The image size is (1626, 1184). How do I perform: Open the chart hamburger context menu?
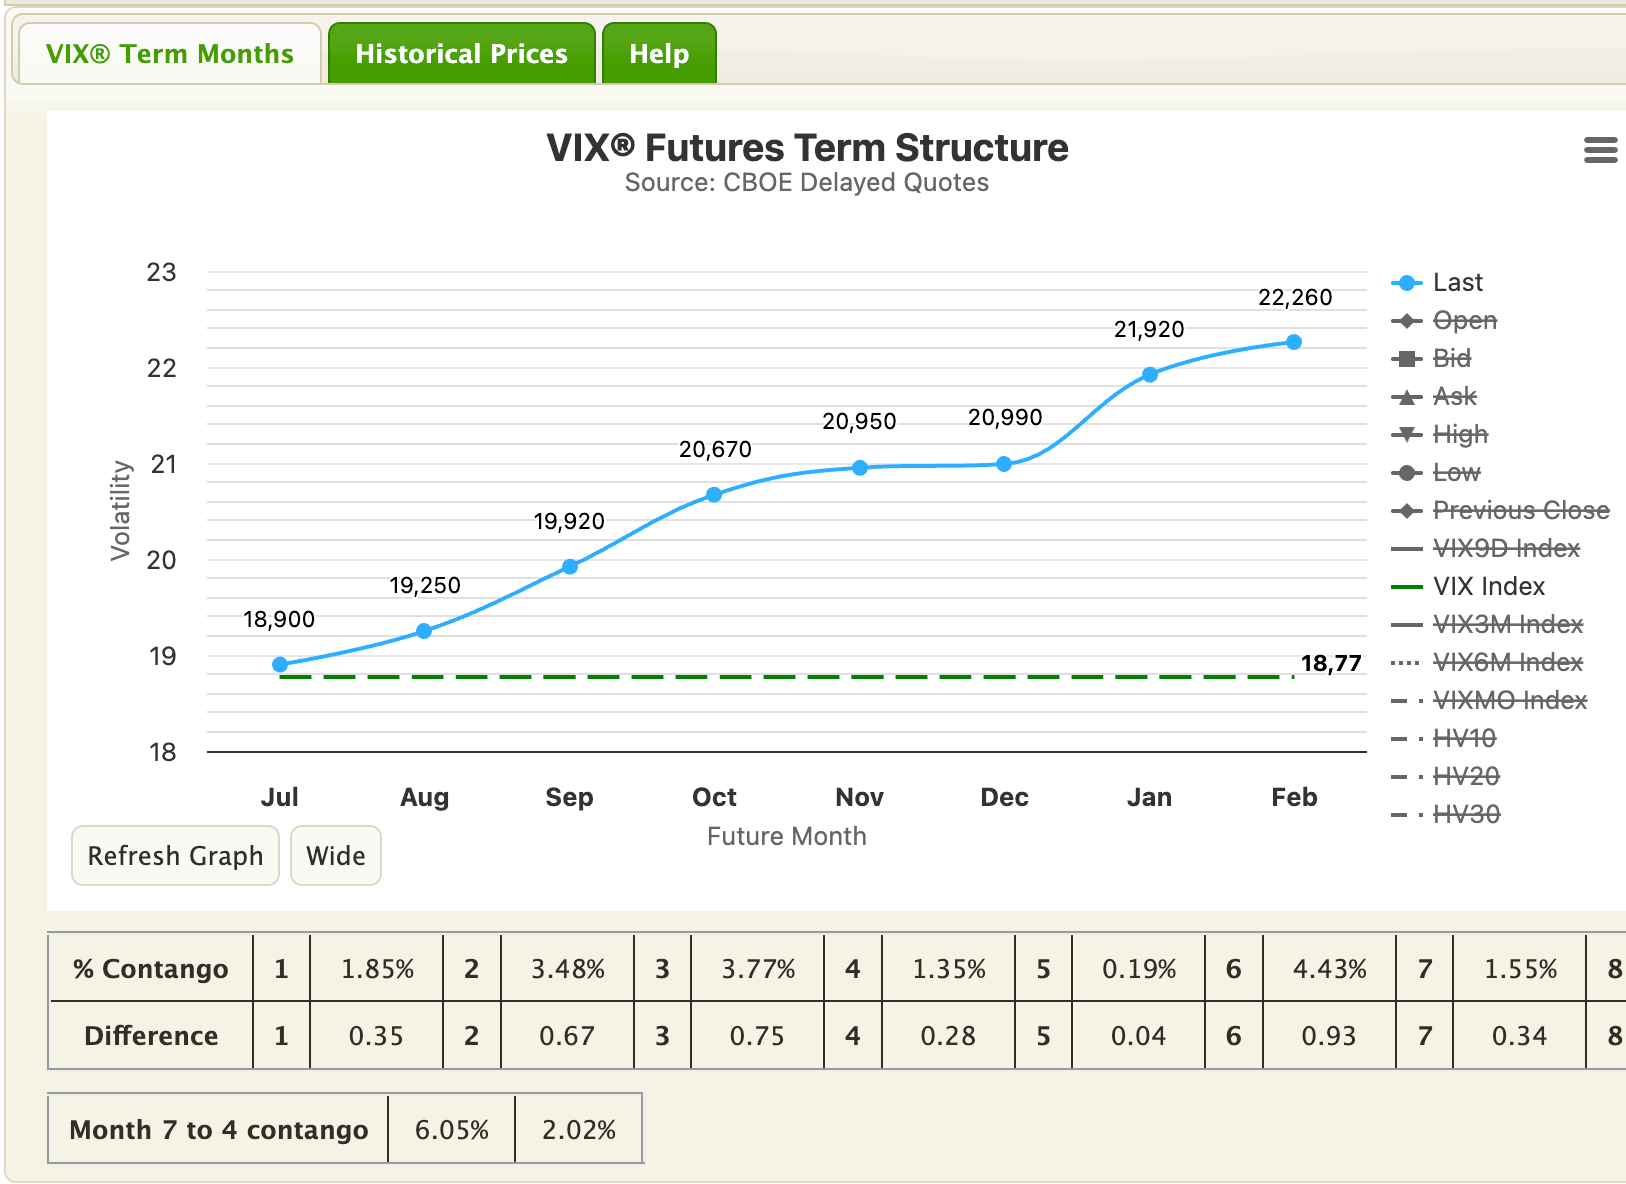[x=1600, y=150]
